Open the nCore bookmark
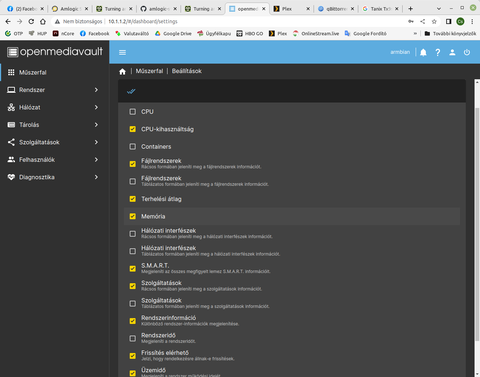 coord(63,33)
